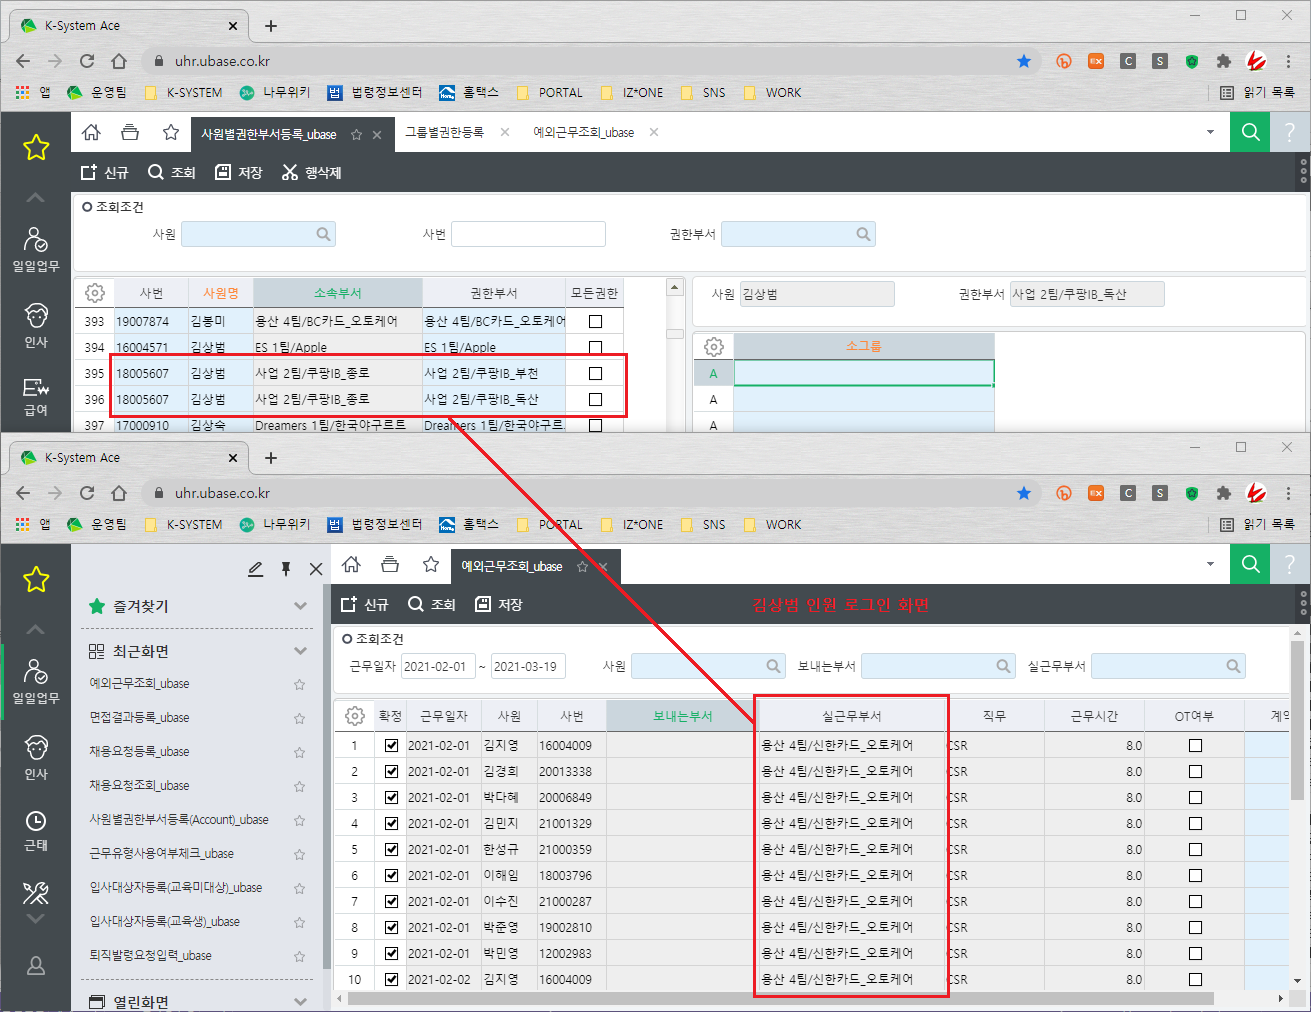1311x1012 pixels.
Task: Select the 사원별권한부서등록_ubase tab
Action: (x=268, y=134)
